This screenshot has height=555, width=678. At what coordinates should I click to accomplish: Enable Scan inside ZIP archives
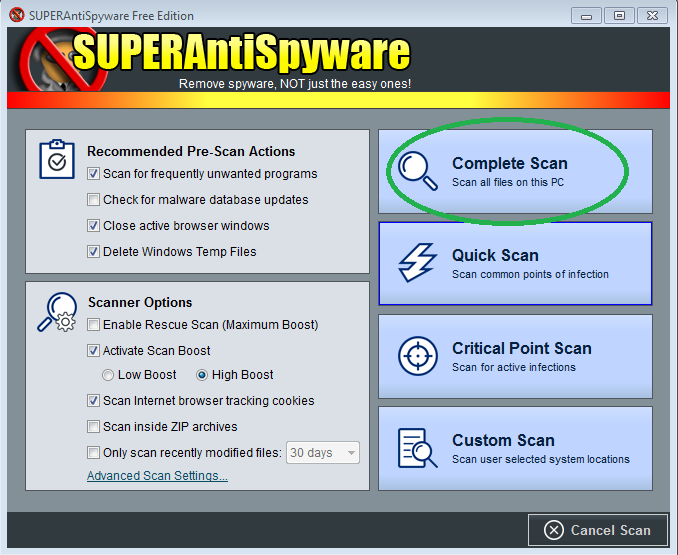pyautogui.click(x=93, y=427)
